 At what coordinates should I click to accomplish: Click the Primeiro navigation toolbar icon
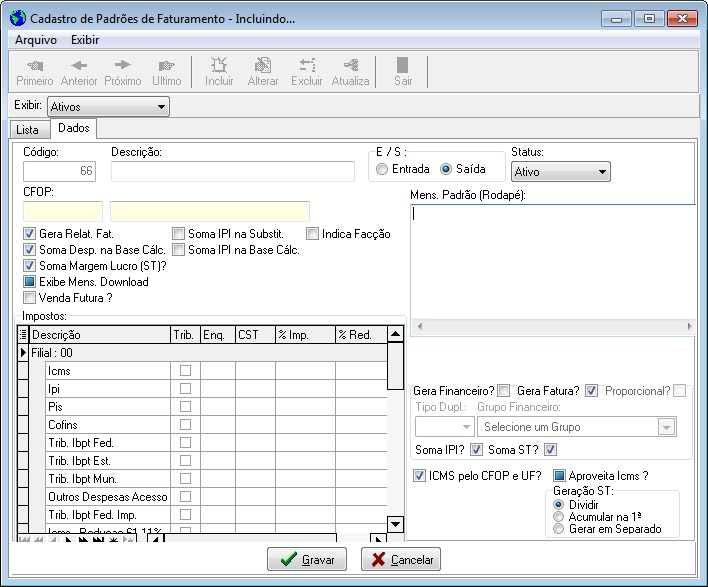pos(35,72)
